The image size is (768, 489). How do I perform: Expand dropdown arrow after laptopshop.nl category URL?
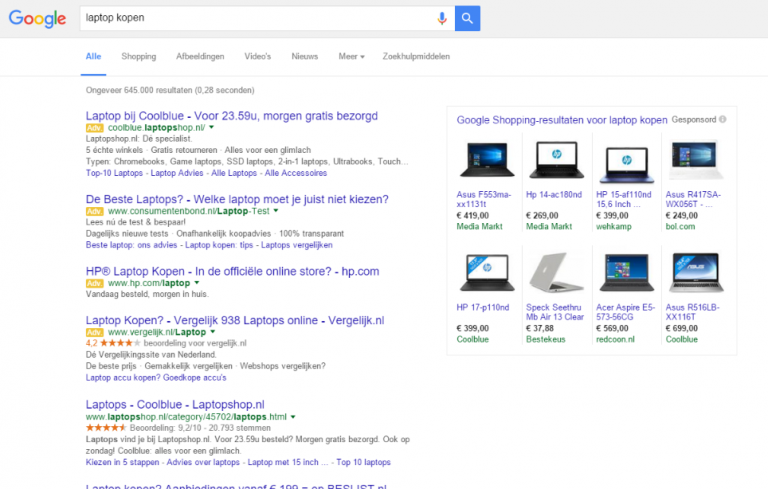(x=293, y=417)
